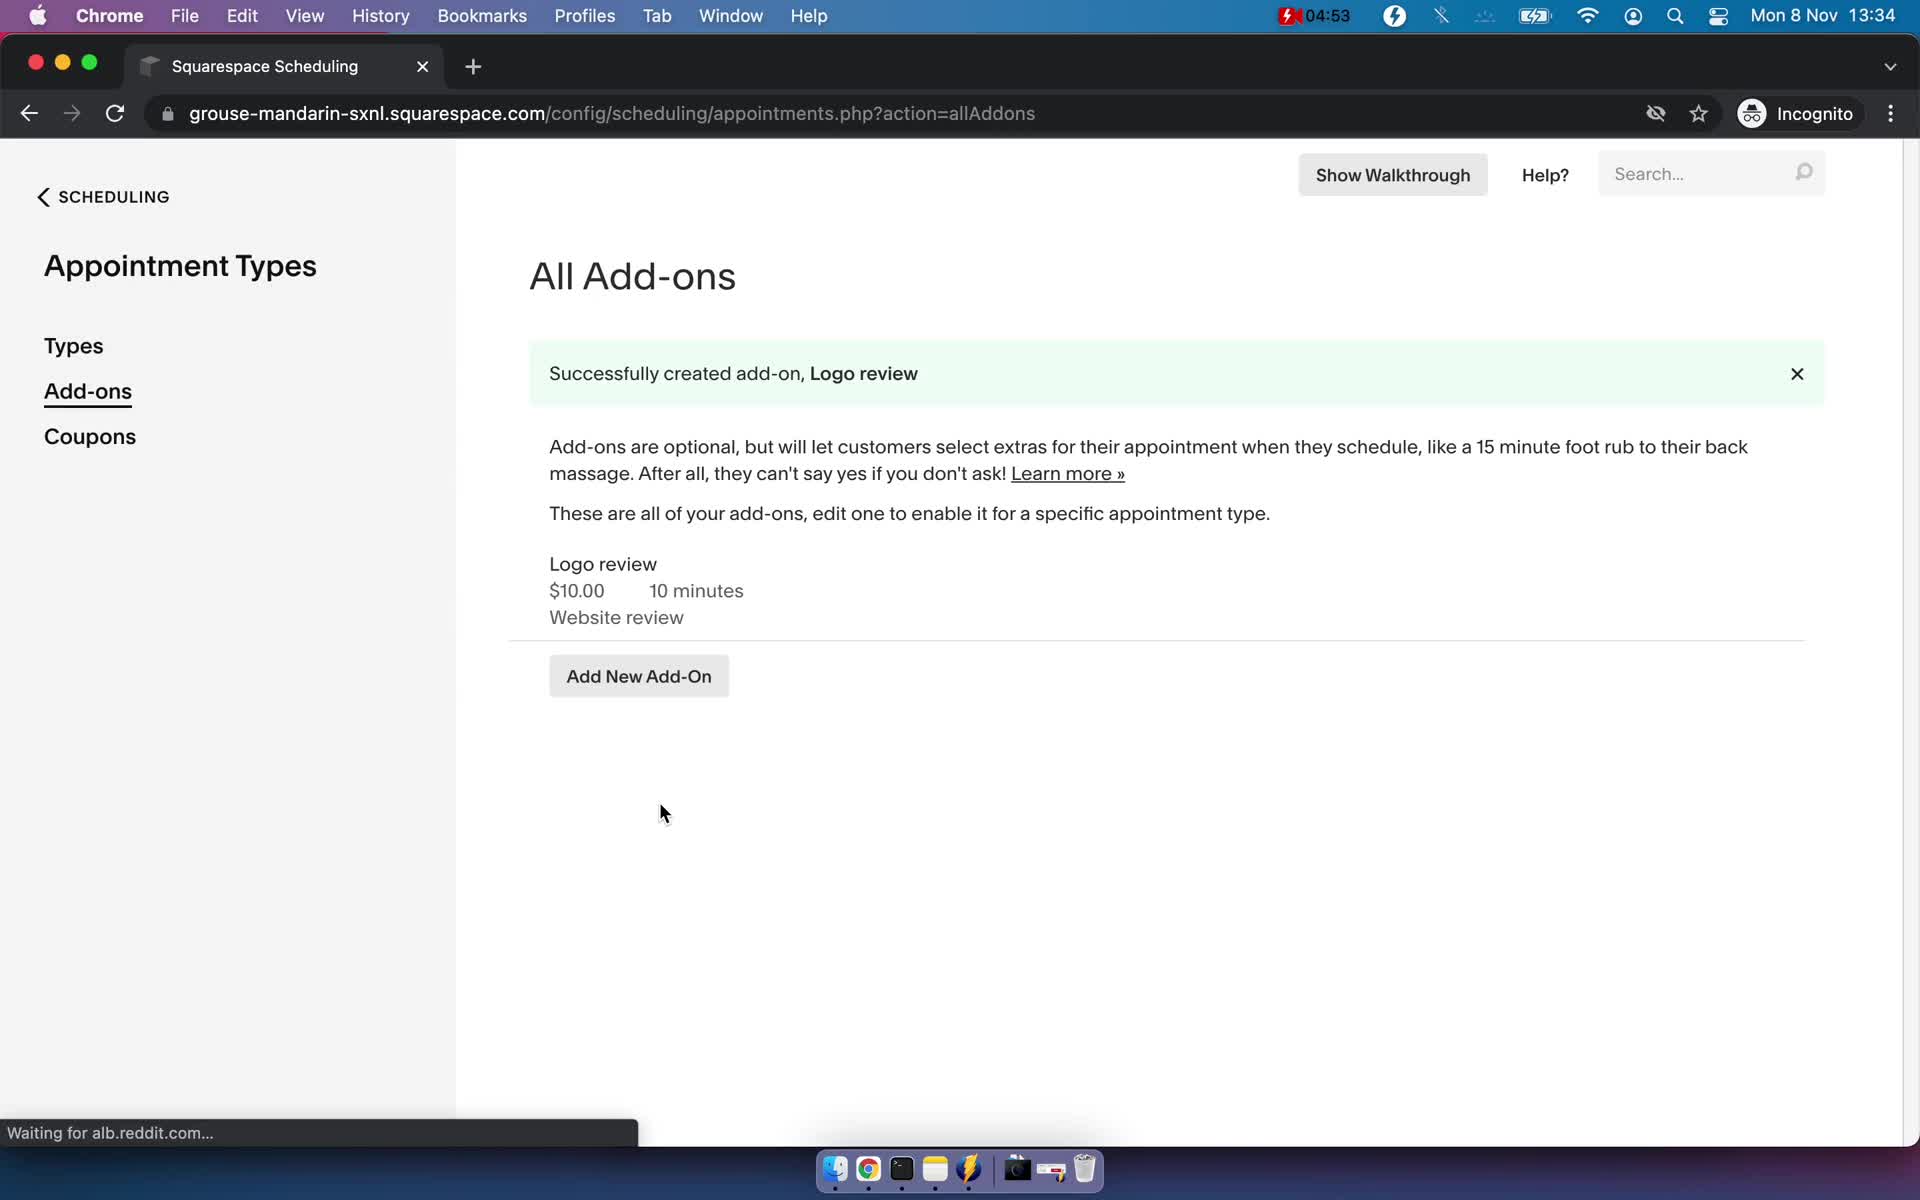This screenshot has height=1200, width=1920.
Task: Dismiss the success notification with the X
Action: pyautogui.click(x=1797, y=374)
